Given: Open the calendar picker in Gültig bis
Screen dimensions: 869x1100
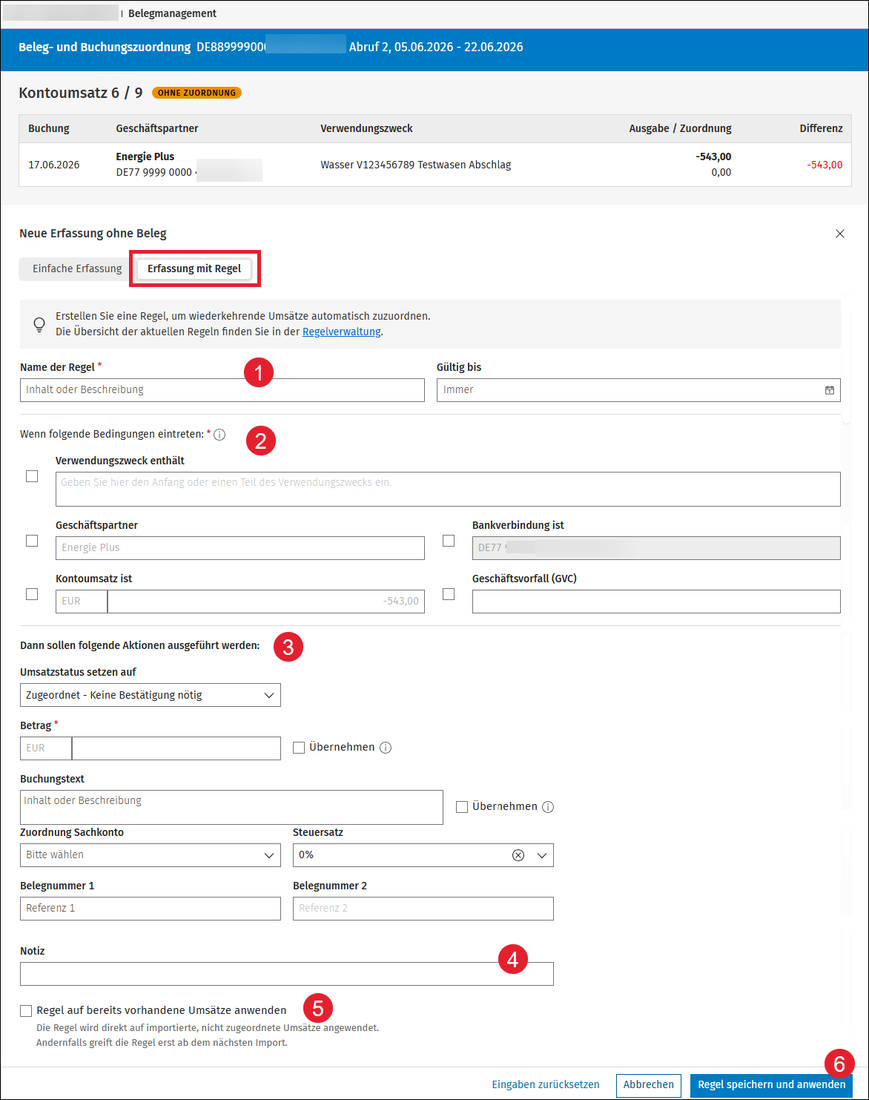Looking at the screenshot, I should click(829, 390).
